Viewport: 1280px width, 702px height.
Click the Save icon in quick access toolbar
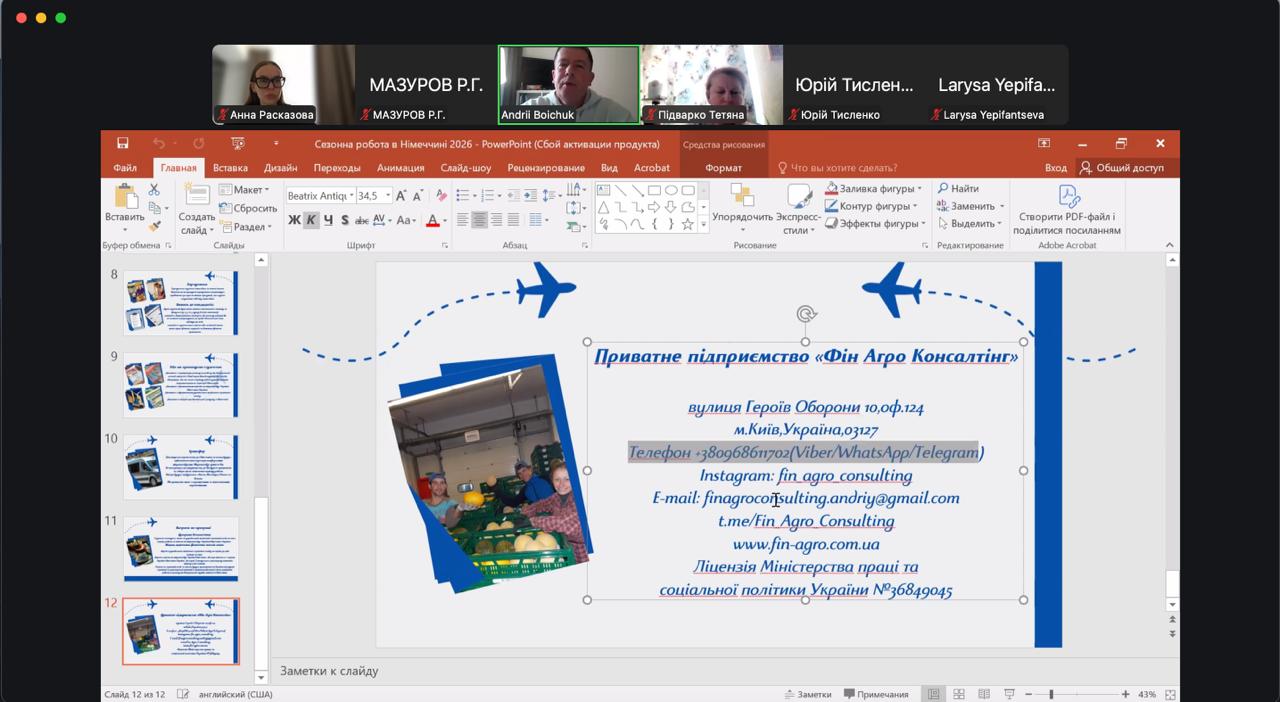pos(122,144)
